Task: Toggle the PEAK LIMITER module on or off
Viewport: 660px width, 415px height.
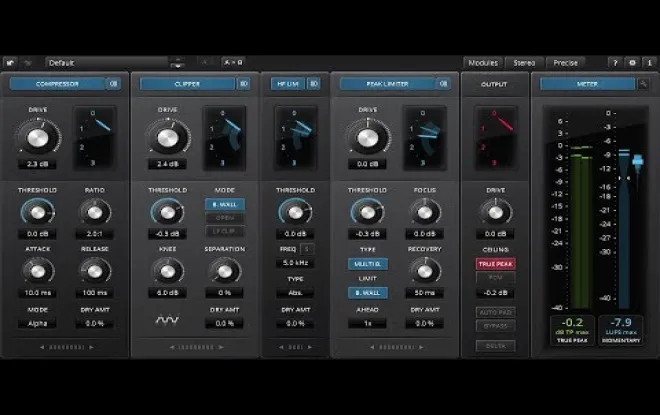Action: coord(387,84)
